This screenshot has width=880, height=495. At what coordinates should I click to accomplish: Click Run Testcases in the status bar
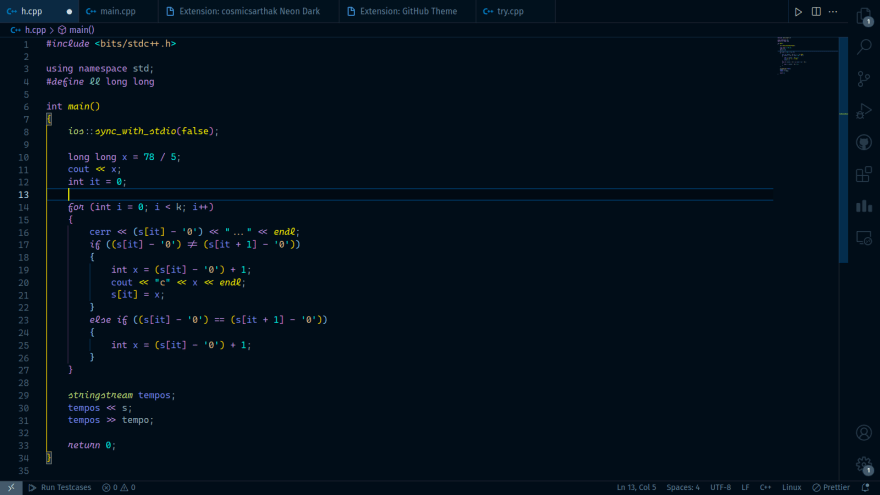[59, 488]
